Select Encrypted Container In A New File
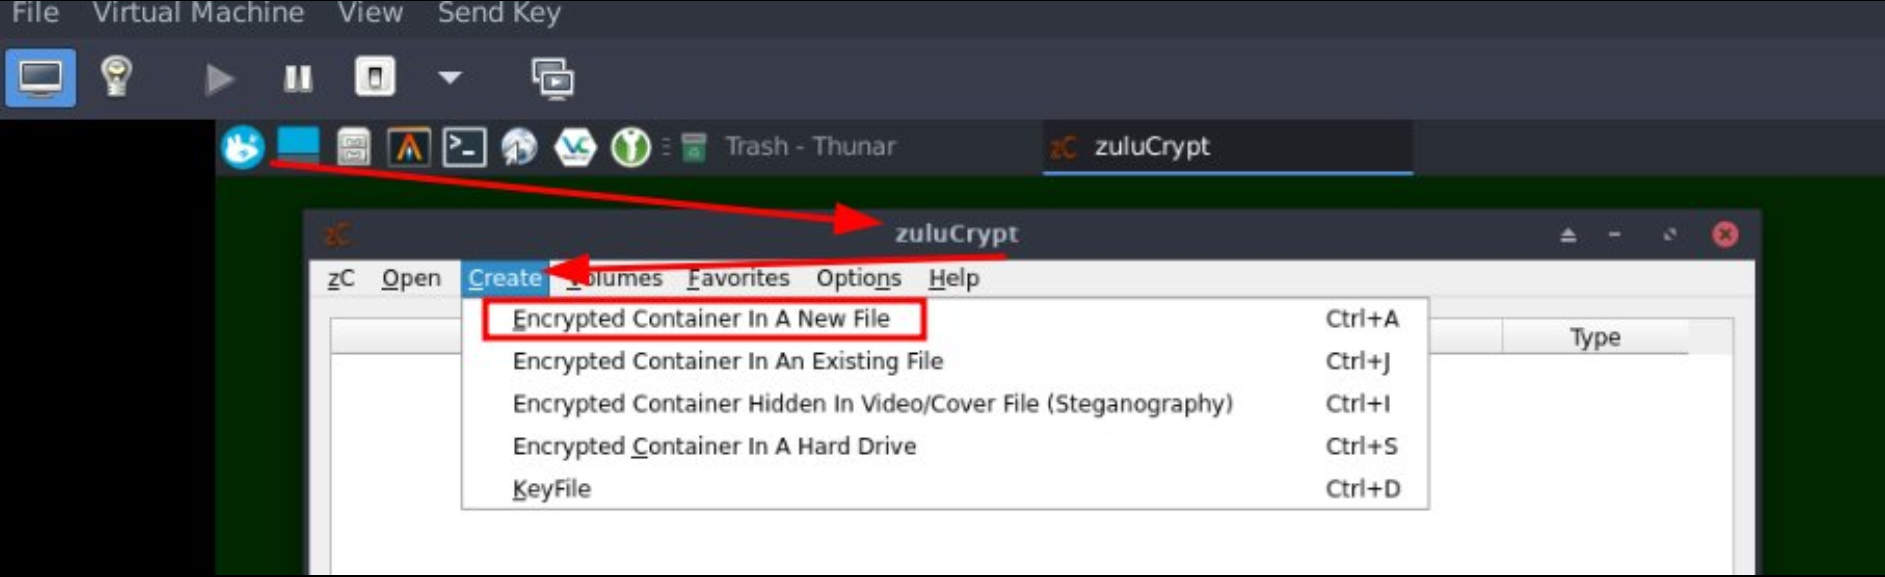1885x577 pixels. pyautogui.click(x=945, y=319)
